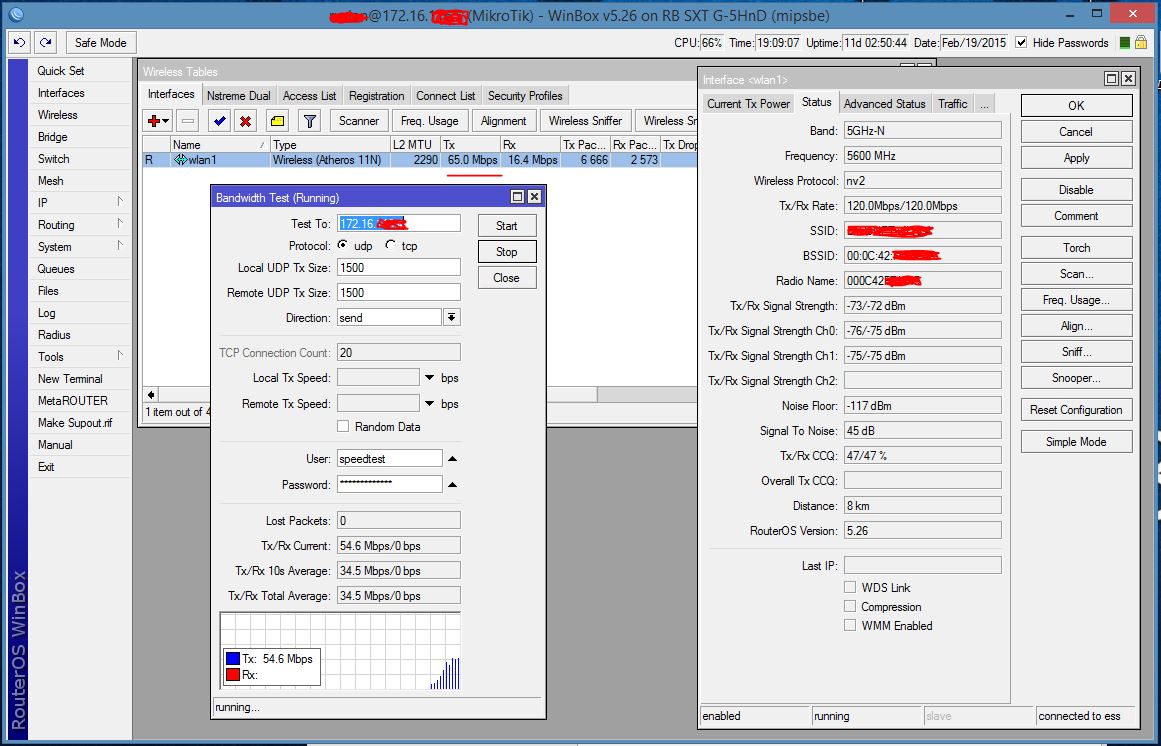Click the redo arrow icon

click(45, 43)
